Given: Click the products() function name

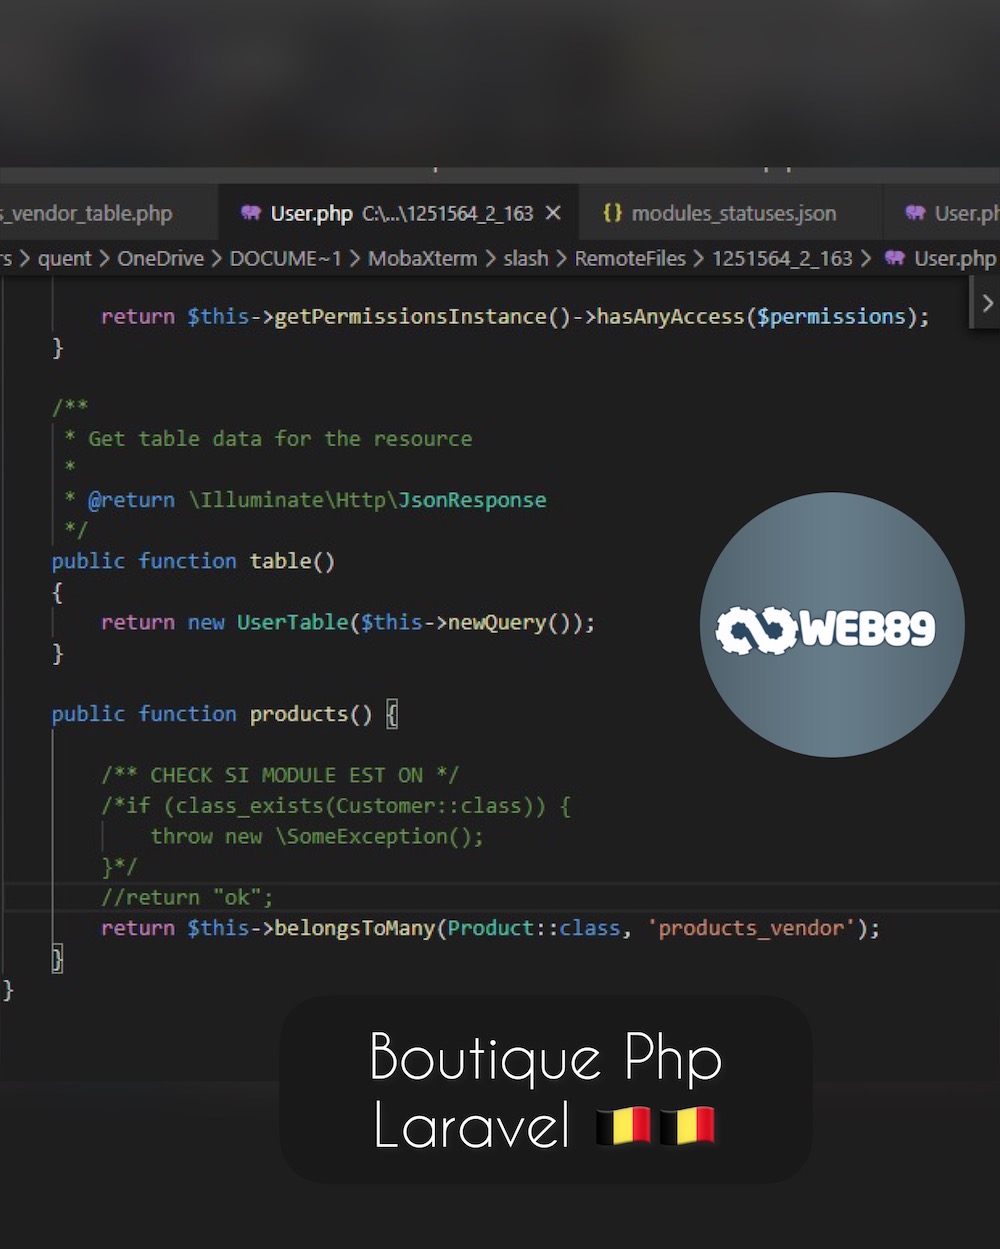Looking at the screenshot, I should [298, 714].
